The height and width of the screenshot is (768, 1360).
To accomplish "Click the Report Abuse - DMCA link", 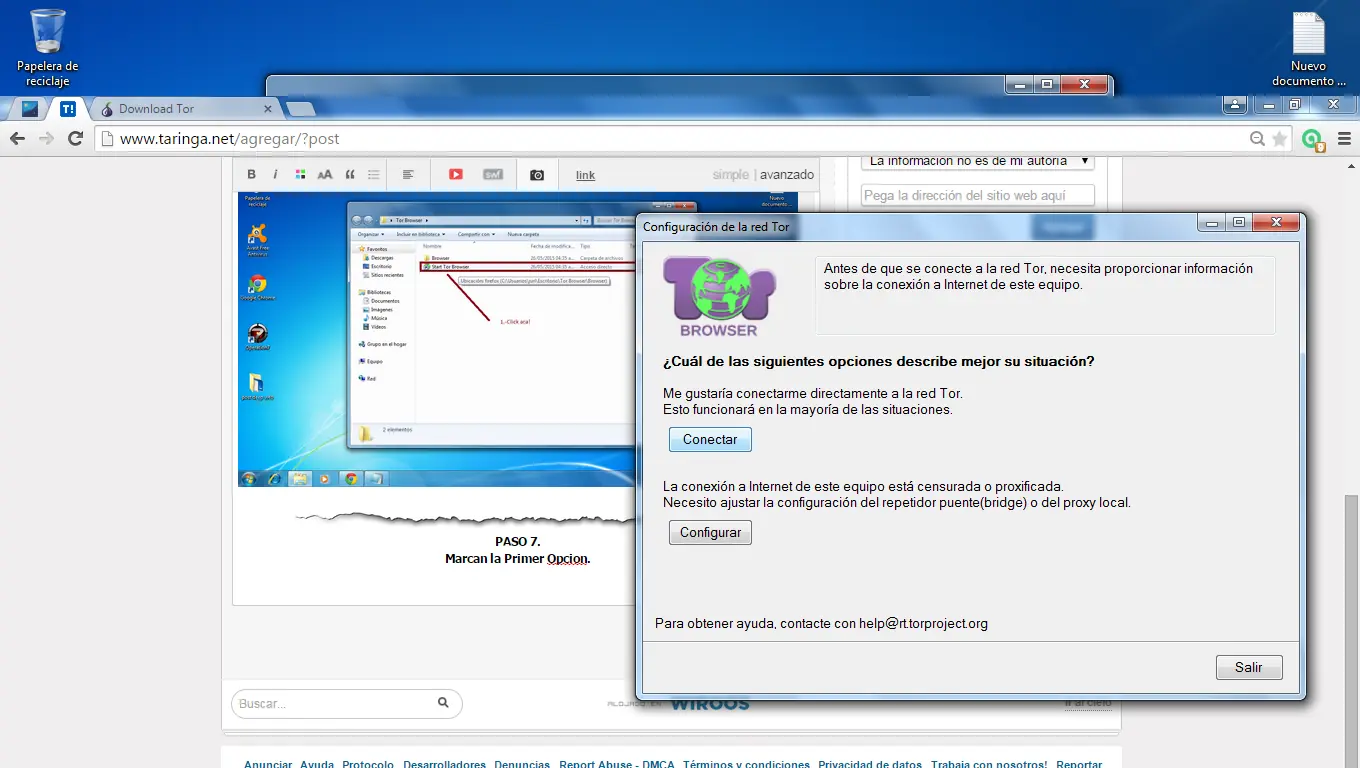I will click(617, 765).
